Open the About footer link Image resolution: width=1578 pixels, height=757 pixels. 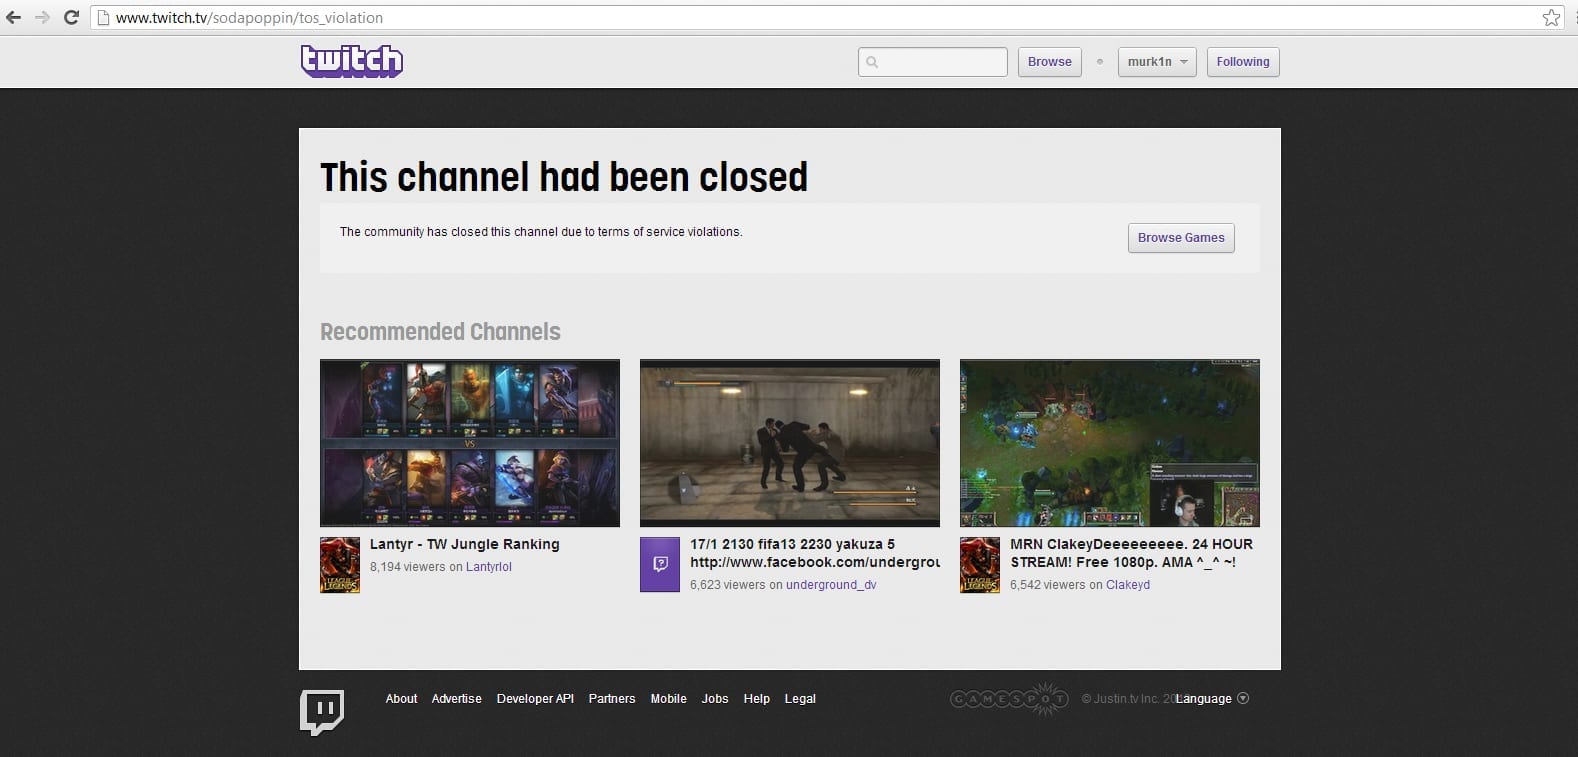tap(401, 699)
